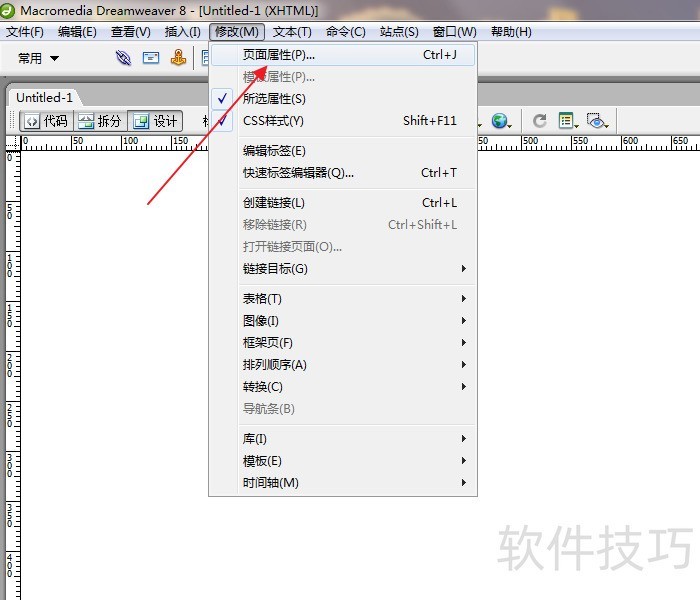Choose 创建链接(L) menu item
Viewport: 700px width, 600px height.
(343, 203)
